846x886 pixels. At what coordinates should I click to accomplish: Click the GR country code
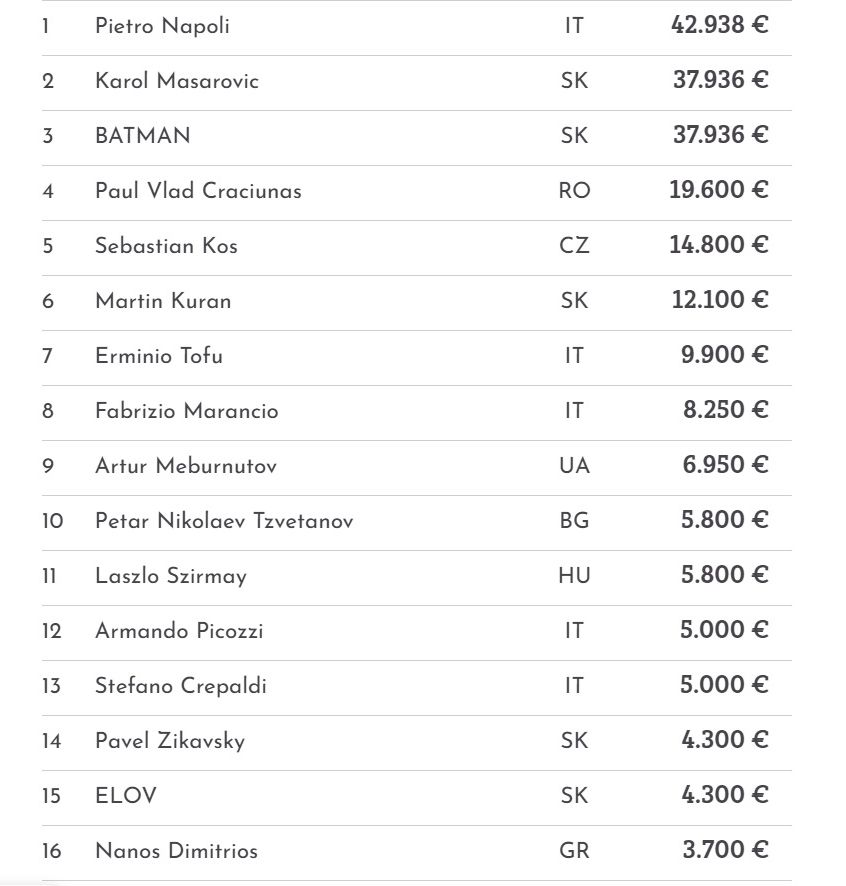[x=574, y=851]
